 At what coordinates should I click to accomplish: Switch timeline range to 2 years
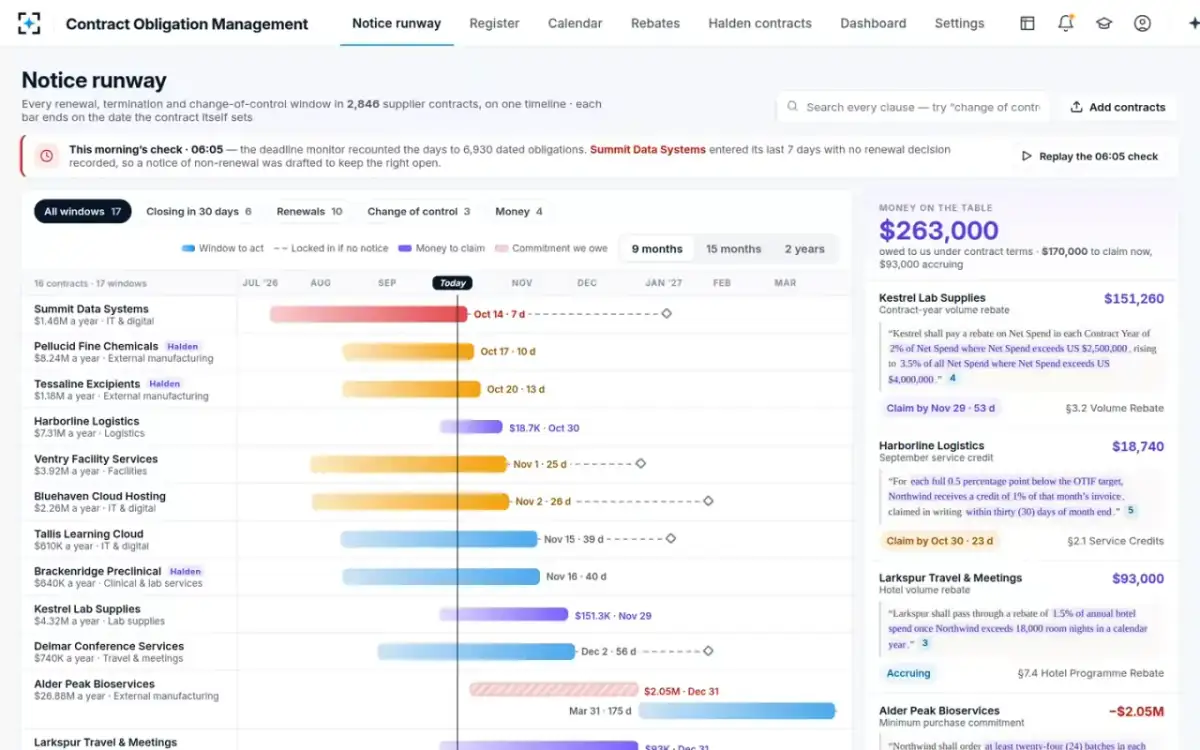805,249
